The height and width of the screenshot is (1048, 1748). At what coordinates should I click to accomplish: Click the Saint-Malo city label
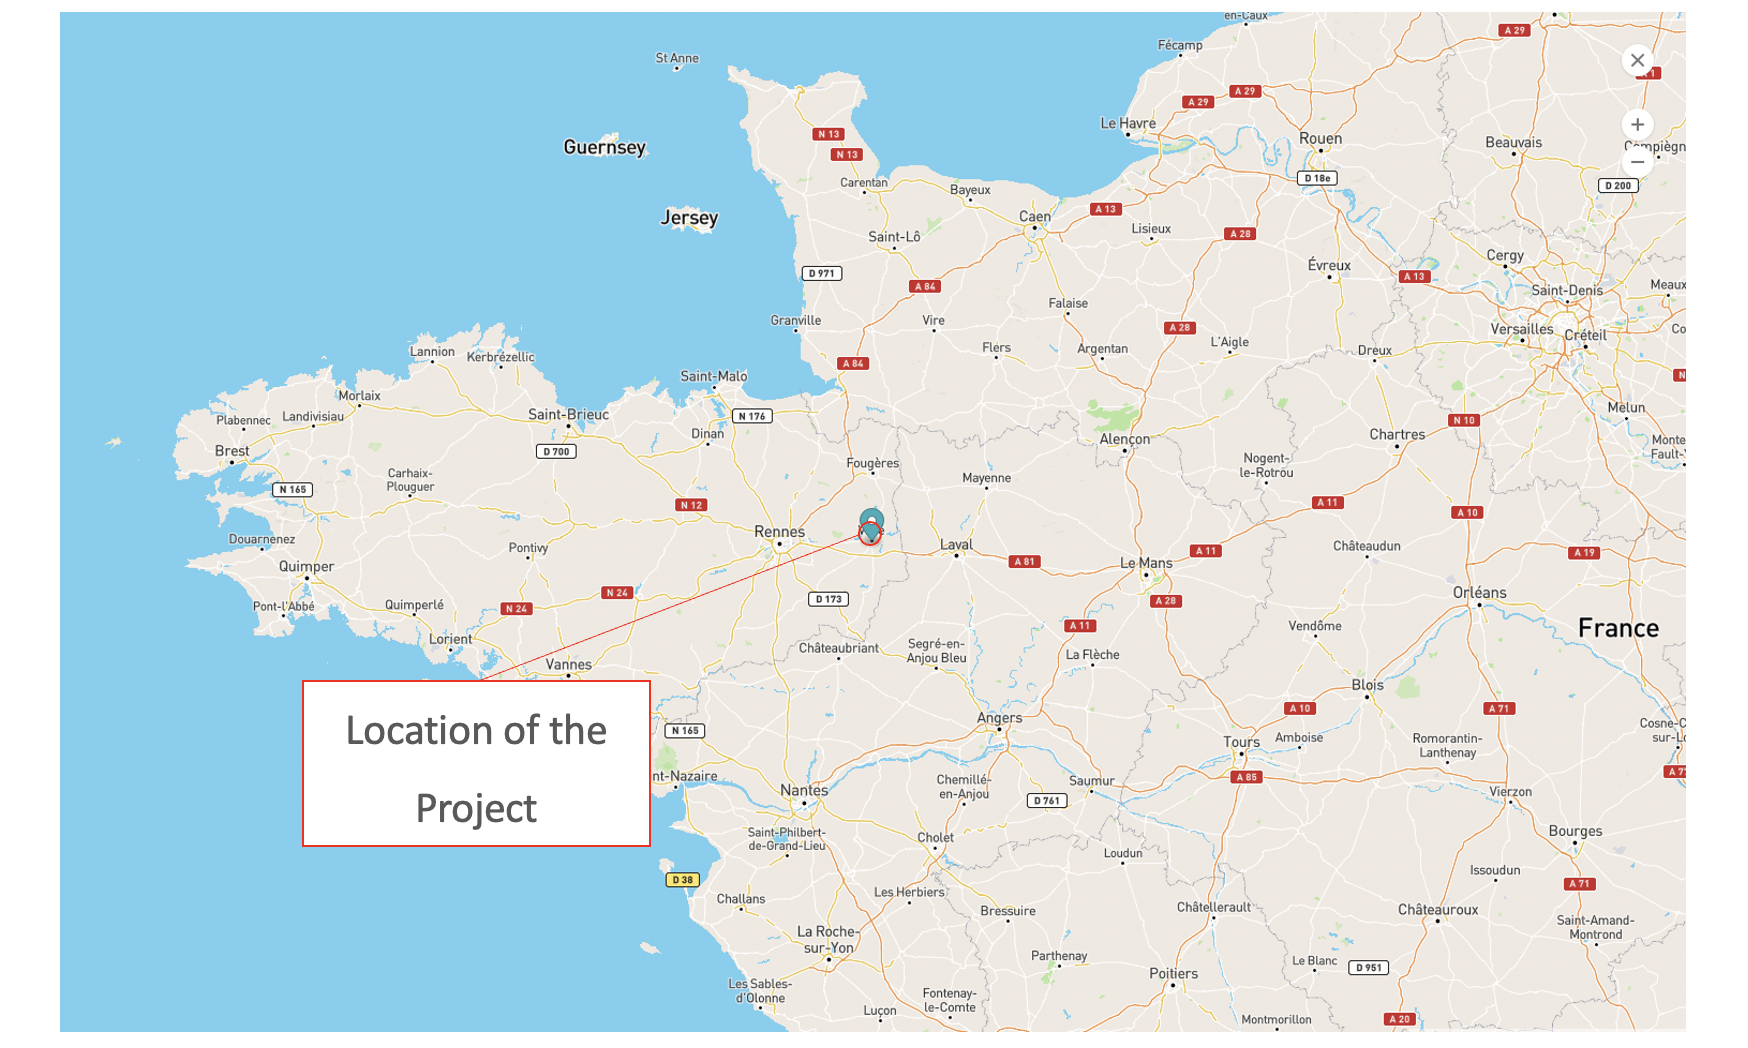(x=713, y=376)
